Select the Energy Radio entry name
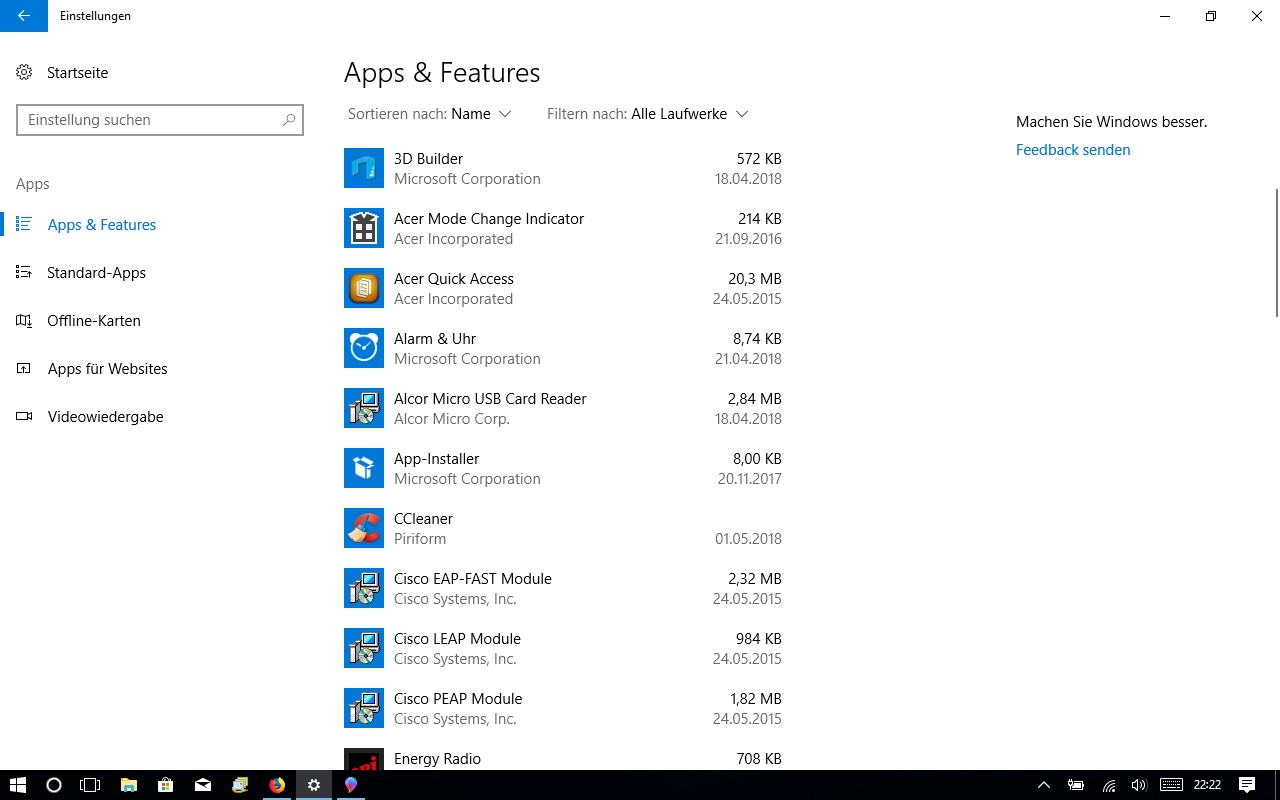This screenshot has height=800, width=1280. [437, 759]
